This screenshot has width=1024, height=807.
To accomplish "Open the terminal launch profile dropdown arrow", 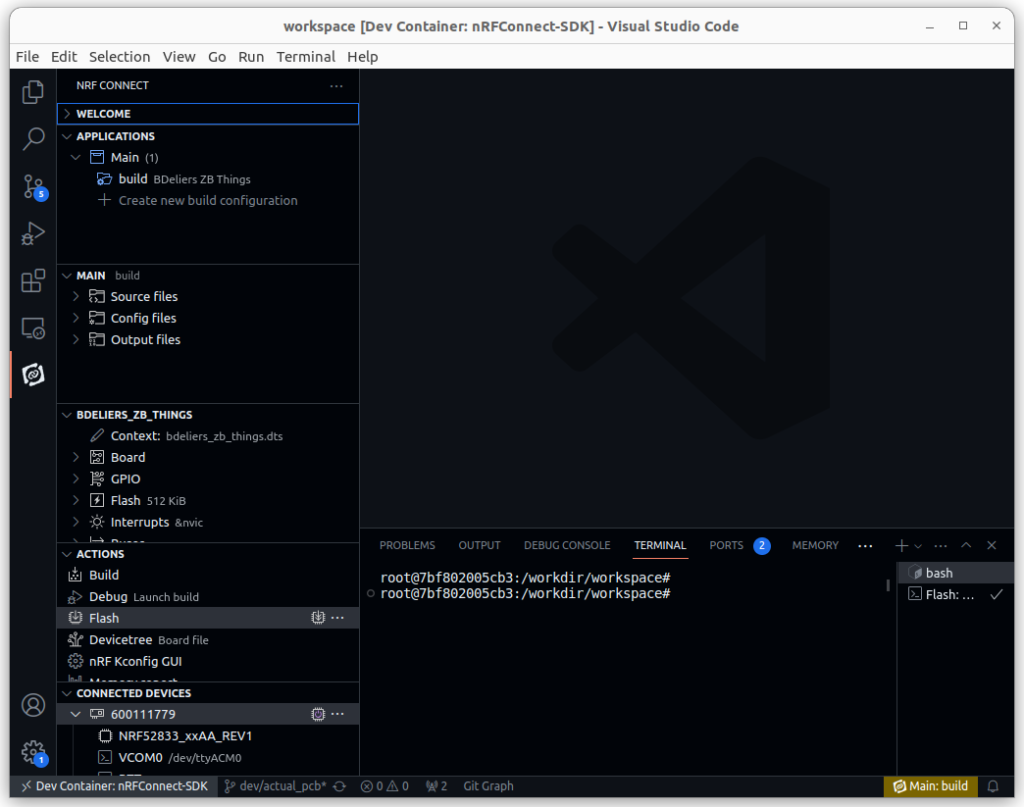I will pos(918,546).
